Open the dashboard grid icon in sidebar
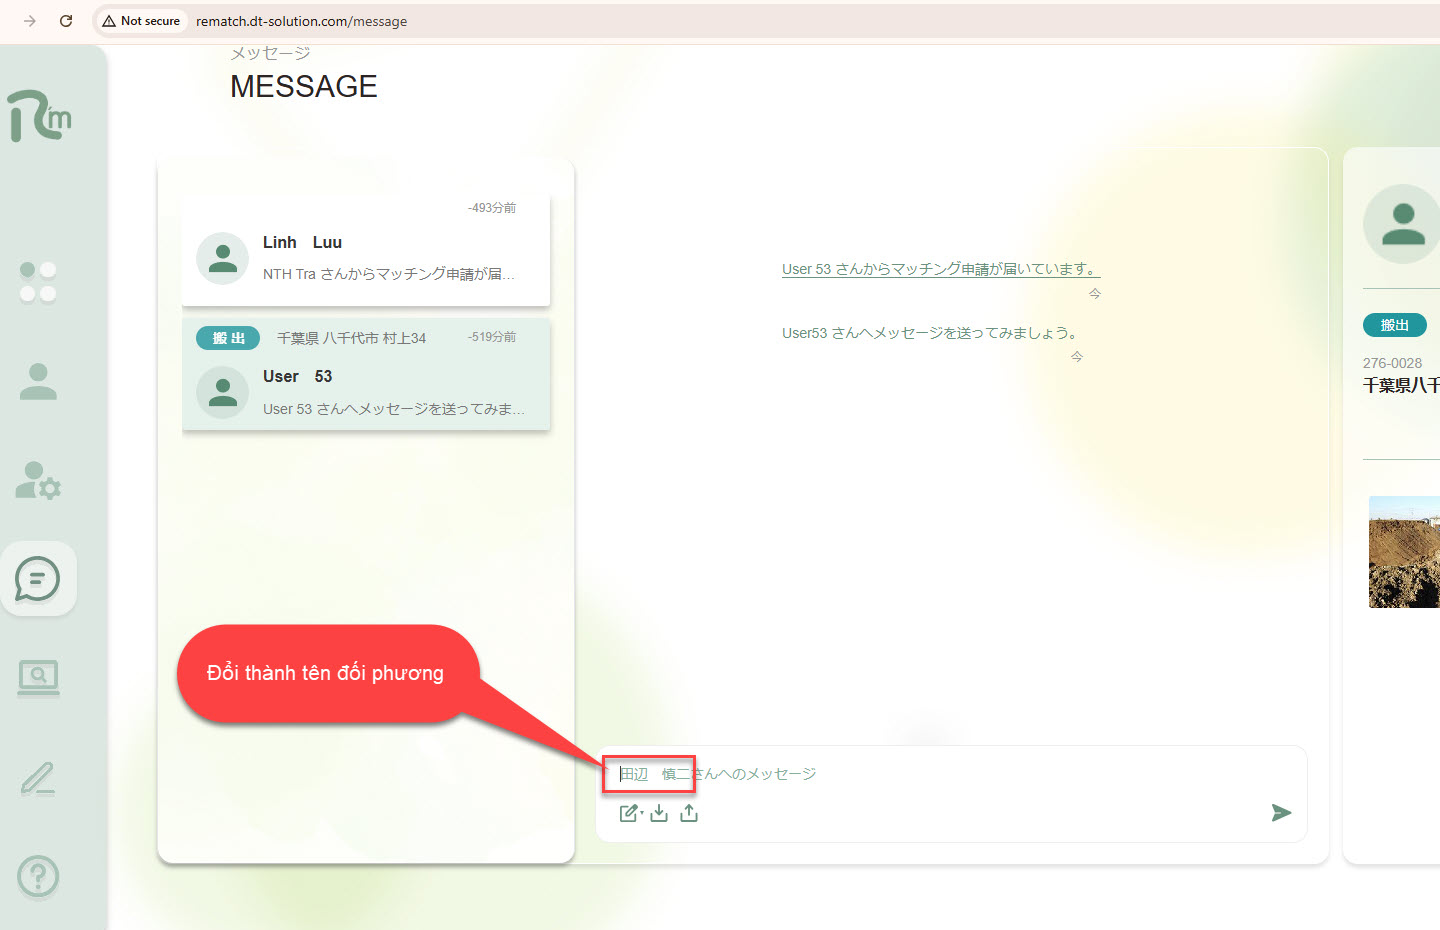Image resolution: width=1440 pixels, height=930 pixels. click(x=38, y=282)
